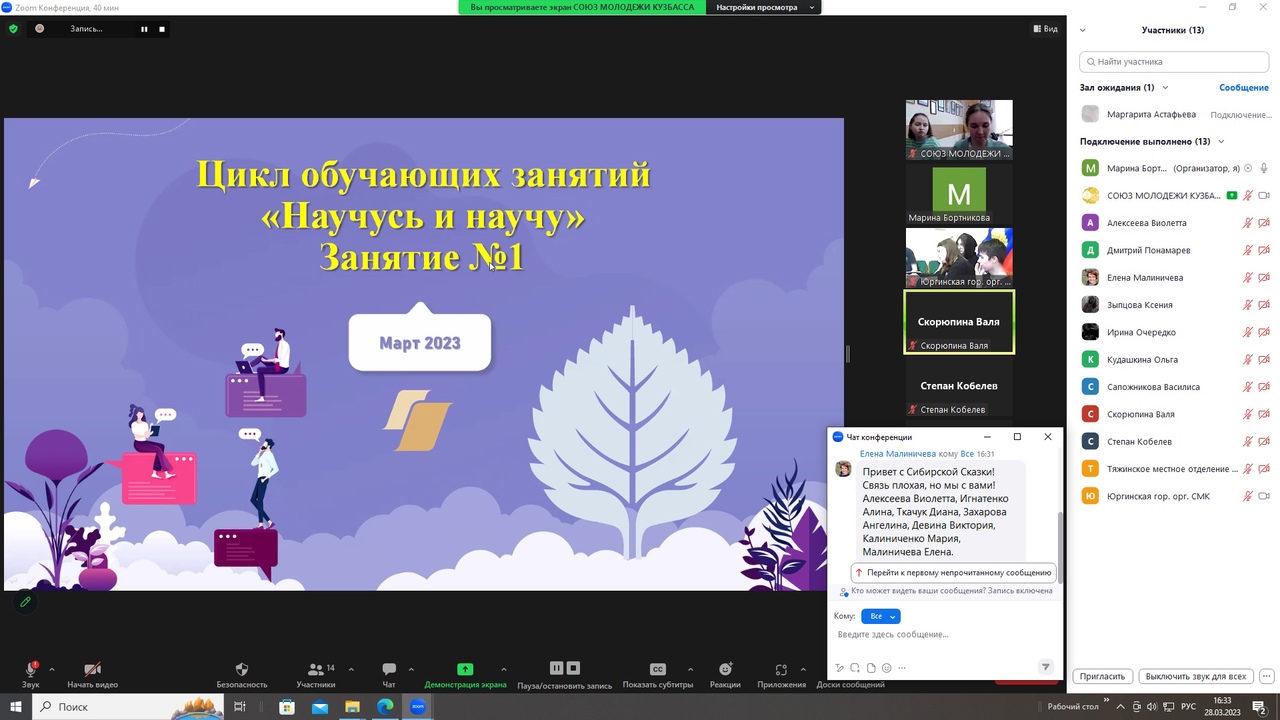Click Перейти к первому непрочитанному сообщению

pyautogui.click(x=953, y=573)
